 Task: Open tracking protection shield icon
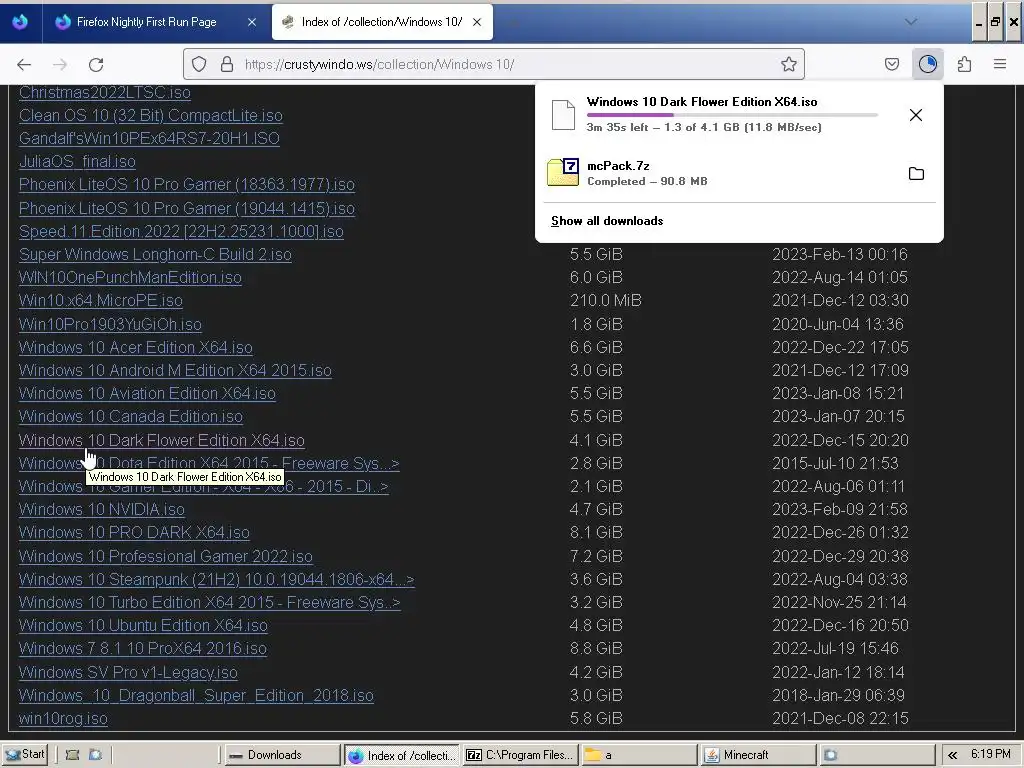coord(199,64)
